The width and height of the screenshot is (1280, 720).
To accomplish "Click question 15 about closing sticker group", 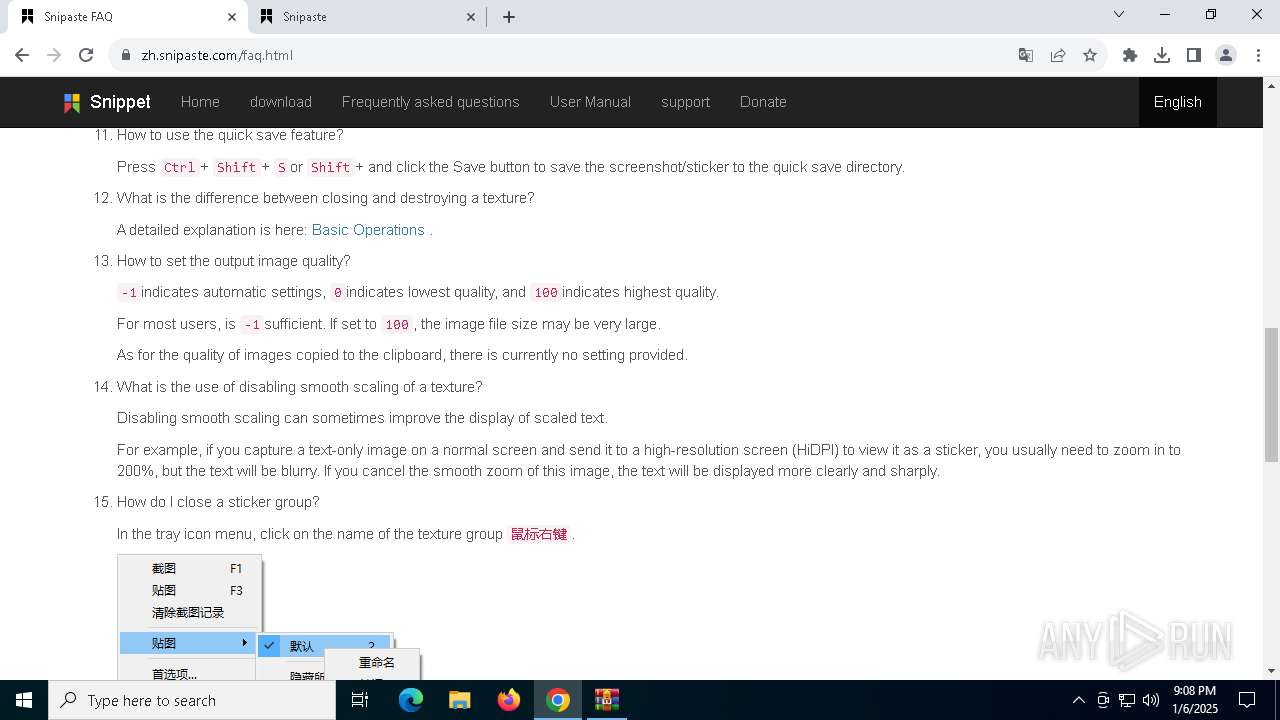I will click(x=218, y=502).
